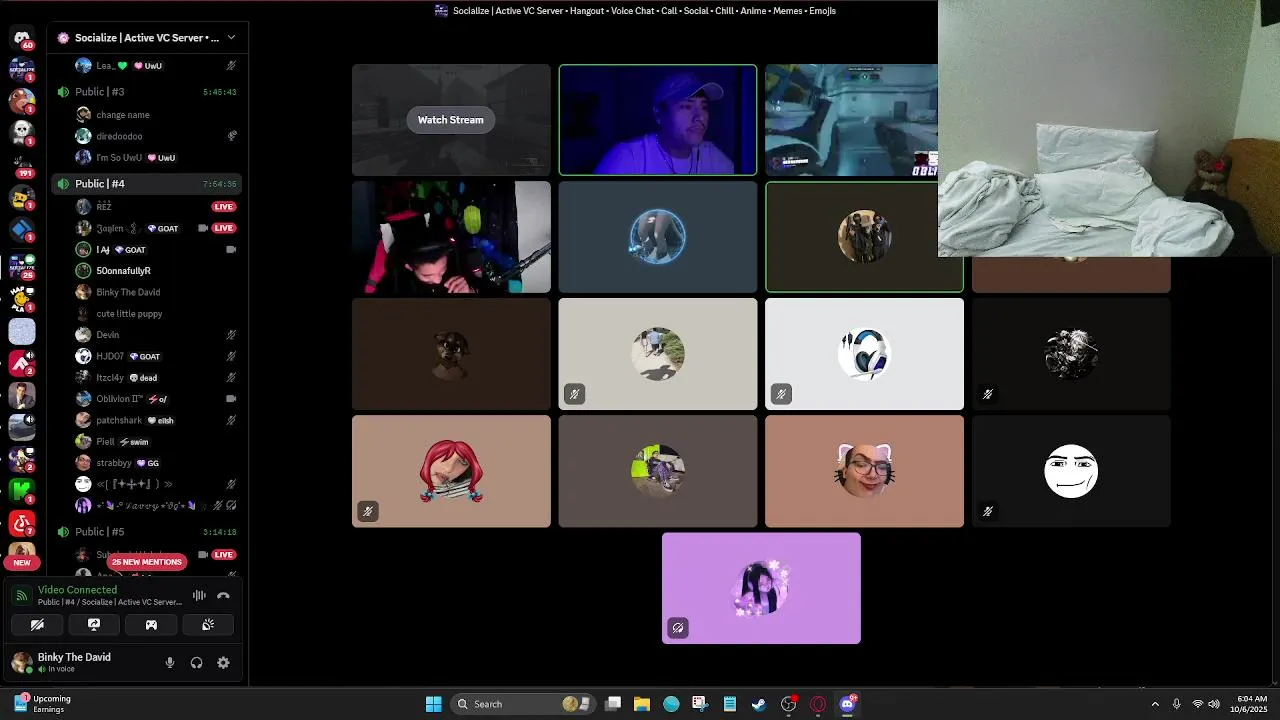Select the purple avatar tile at bottom
The width and height of the screenshot is (1280, 720).
tap(761, 588)
